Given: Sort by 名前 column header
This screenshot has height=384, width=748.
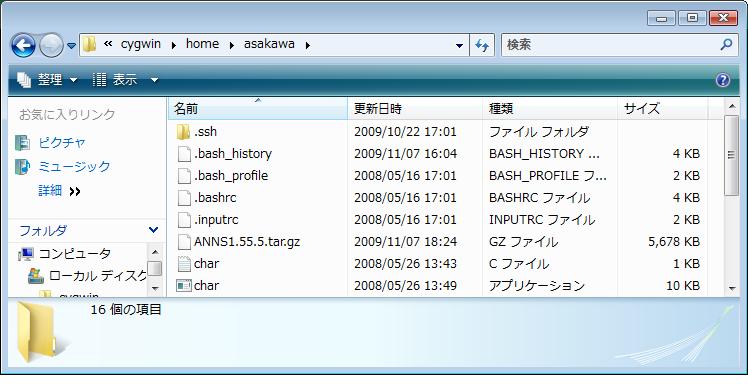Looking at the screenshot, I should (x=258, y=108).
